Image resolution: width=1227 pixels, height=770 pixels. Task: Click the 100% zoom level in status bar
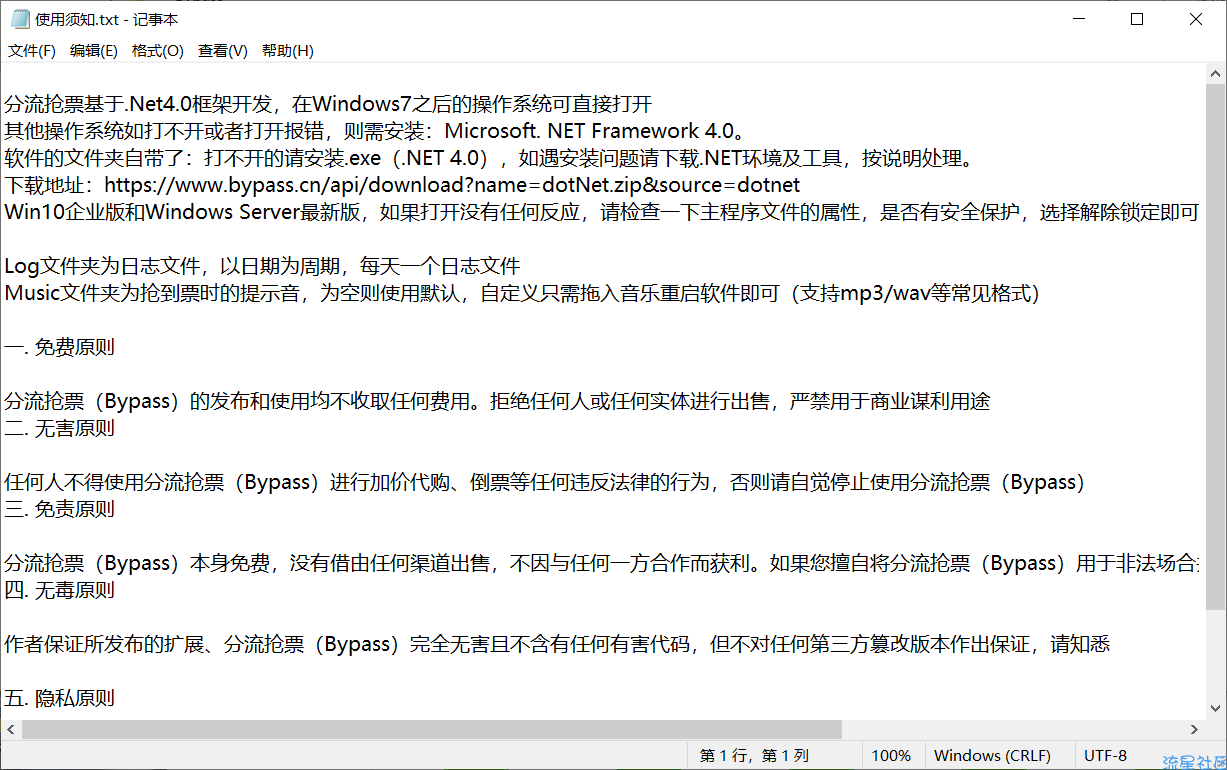891,756
